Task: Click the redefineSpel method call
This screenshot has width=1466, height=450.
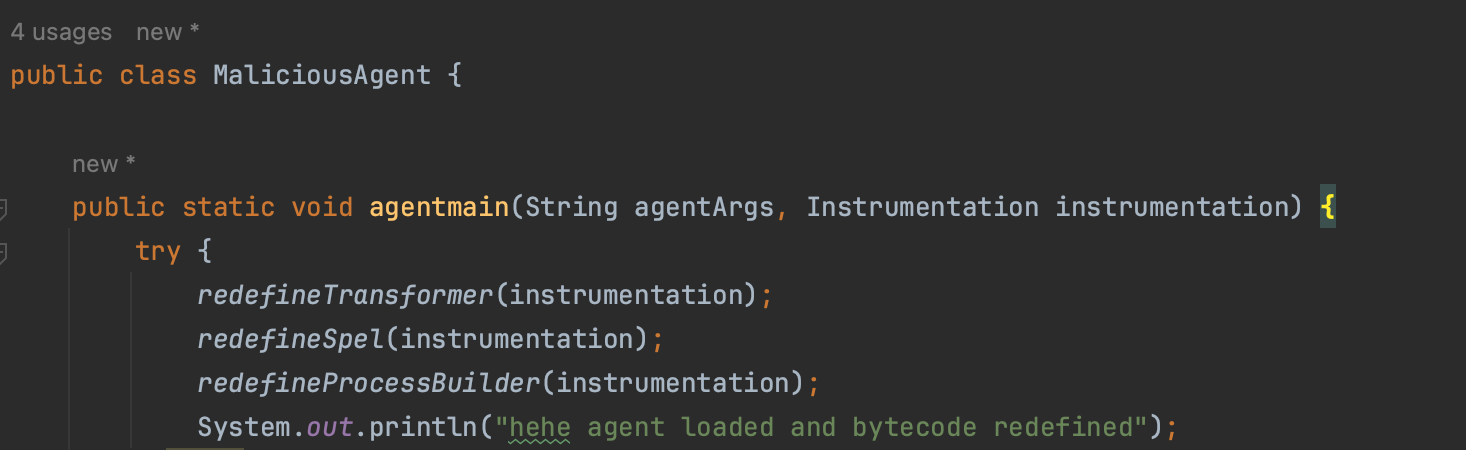Action: 291,340
